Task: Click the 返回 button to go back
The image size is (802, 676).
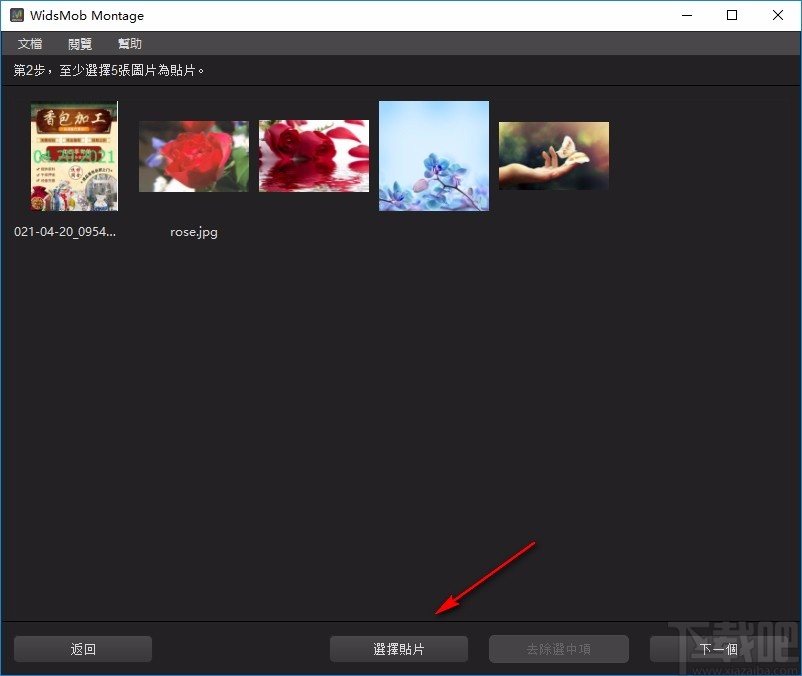Action: [x=82, y=648]
